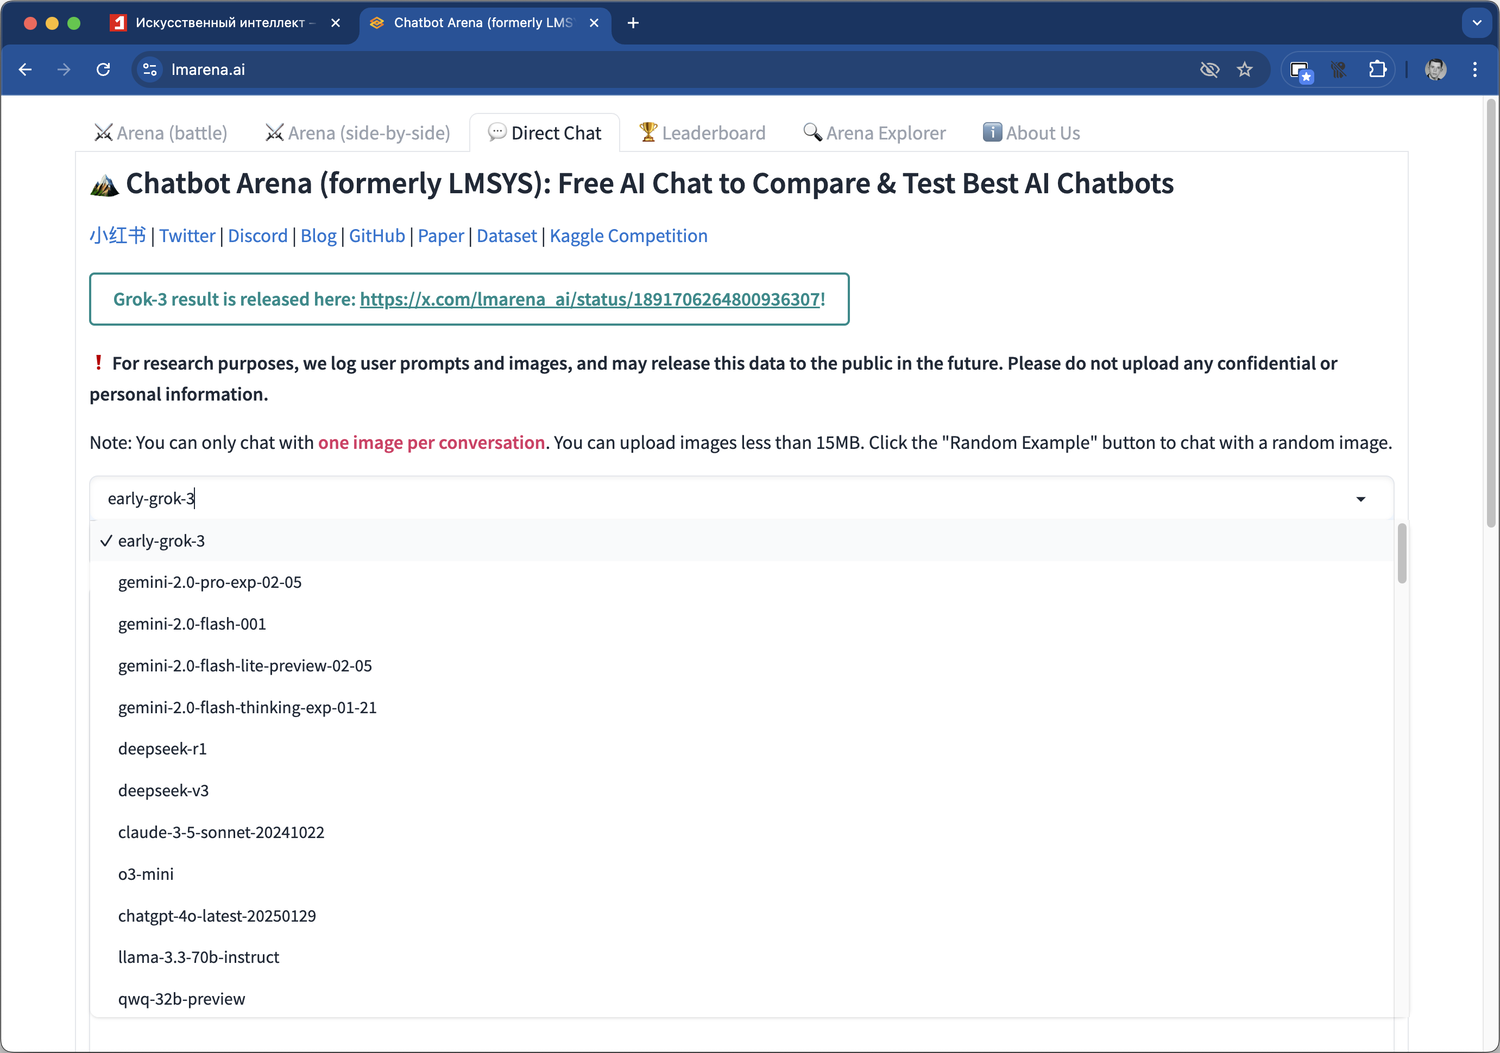This screenshot has width=1500, height=1053.
Task: Click the browser back arrow
Action: point(26,69)
